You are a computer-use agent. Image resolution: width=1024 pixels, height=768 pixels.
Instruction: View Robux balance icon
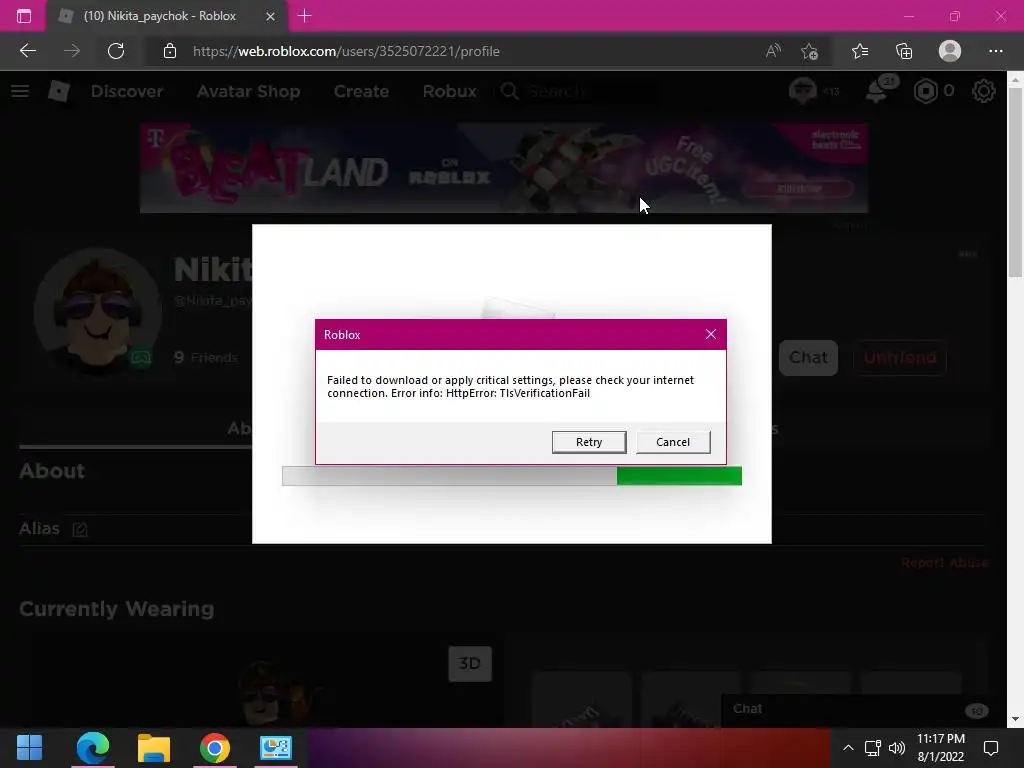(x=925, y=91)
